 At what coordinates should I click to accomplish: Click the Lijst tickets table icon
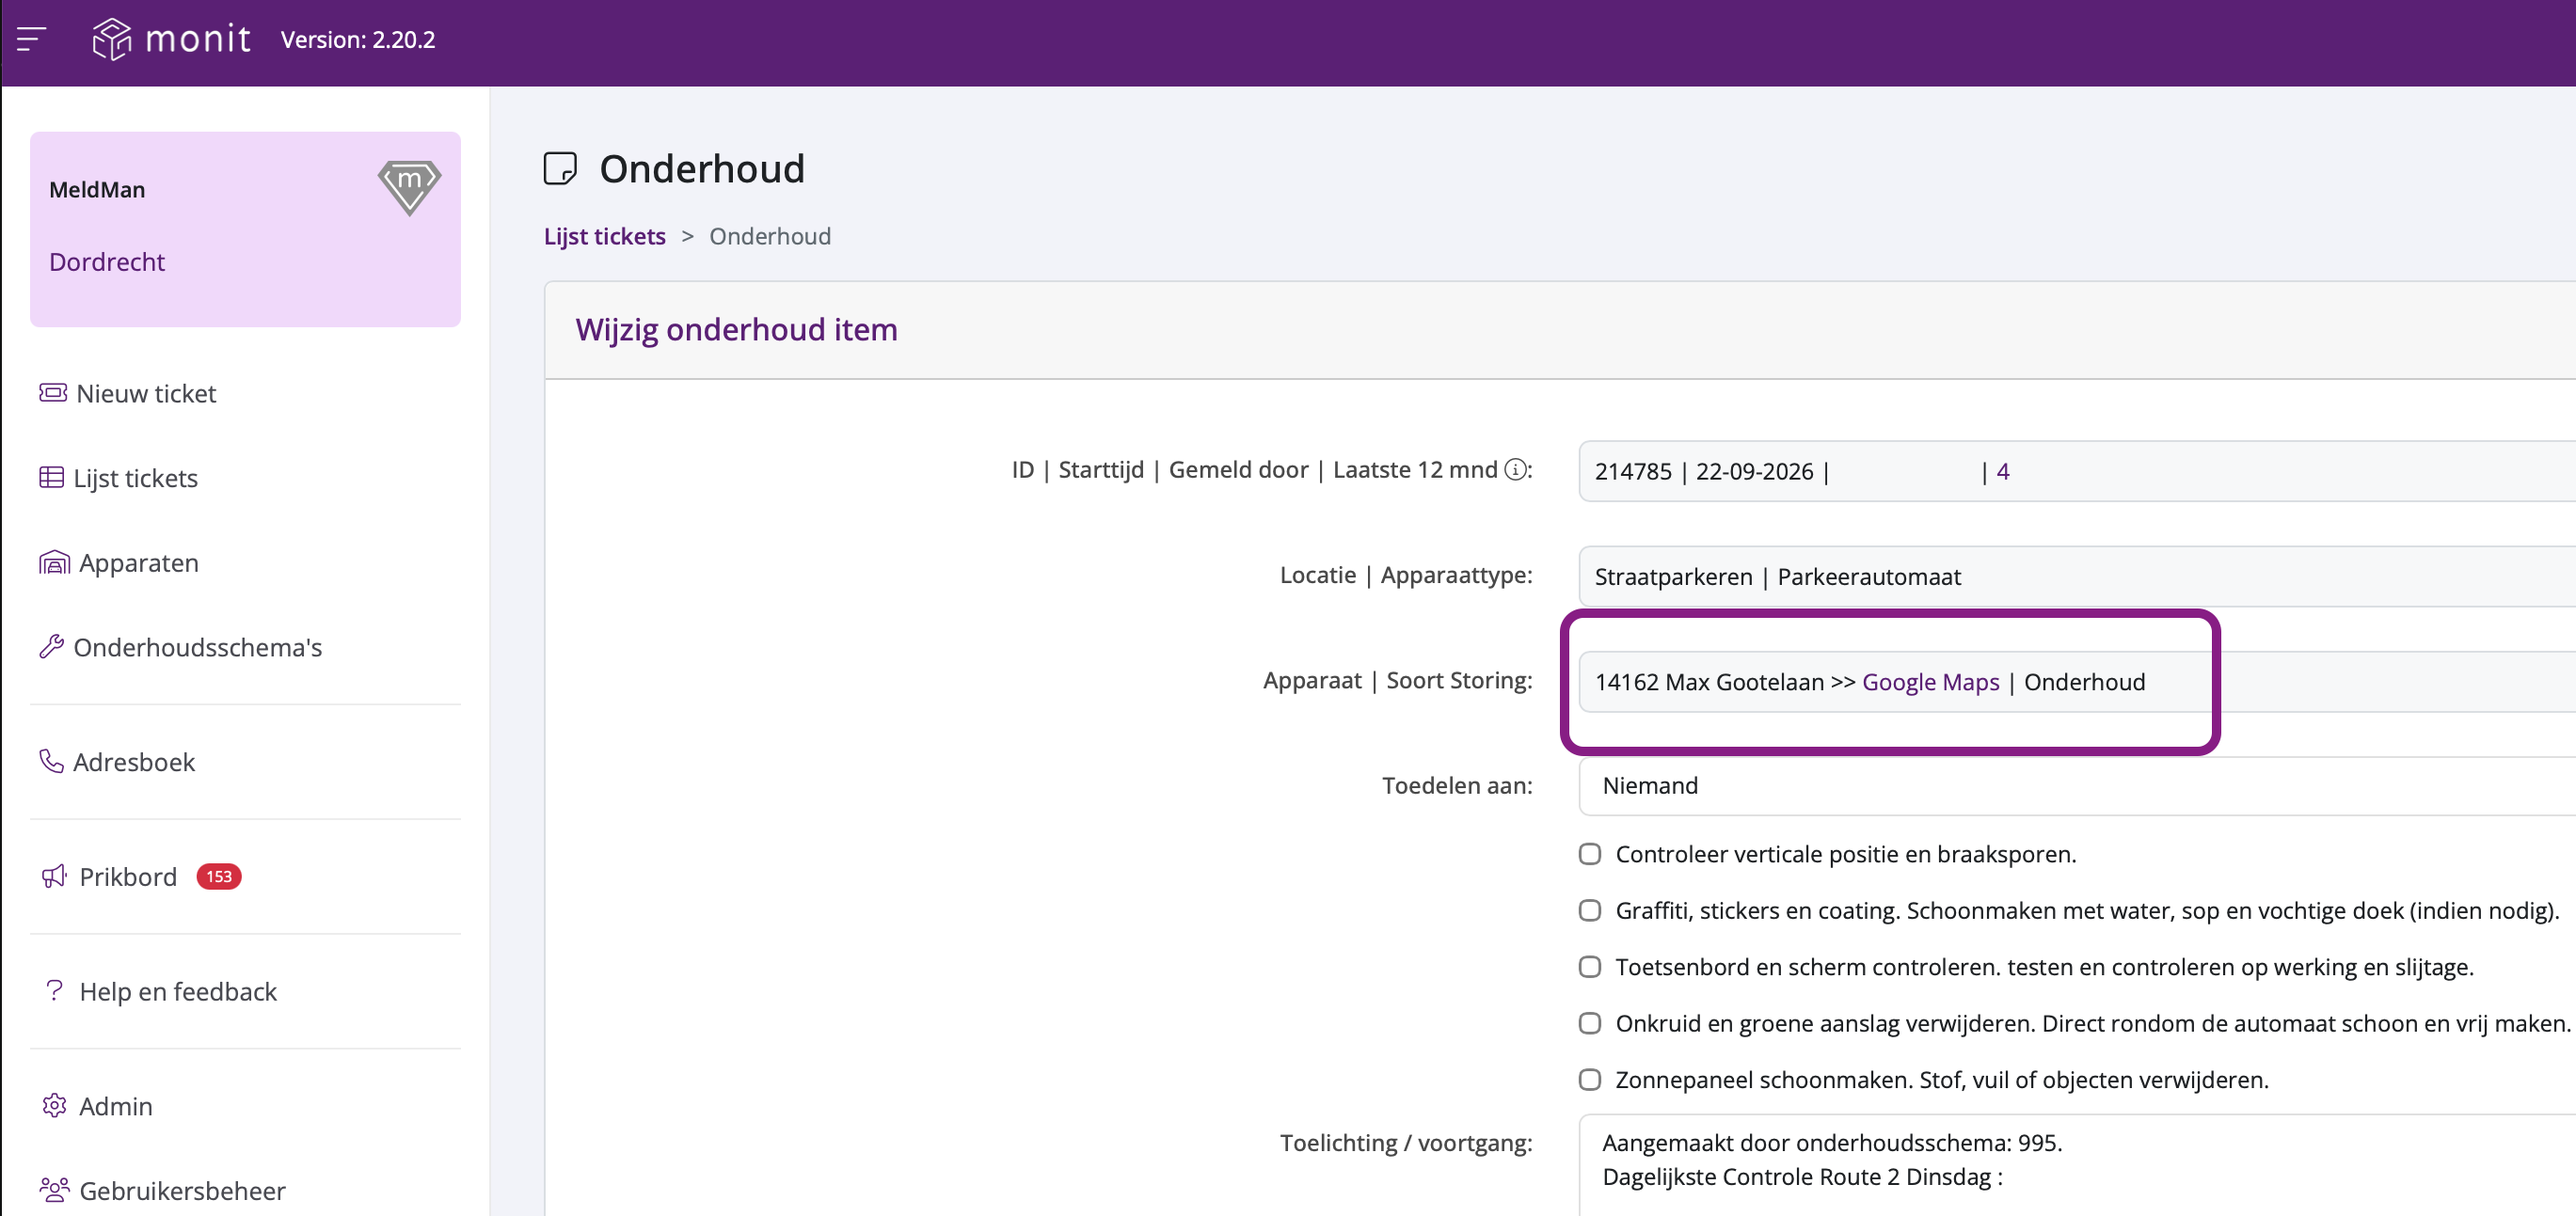click(51, 477)
